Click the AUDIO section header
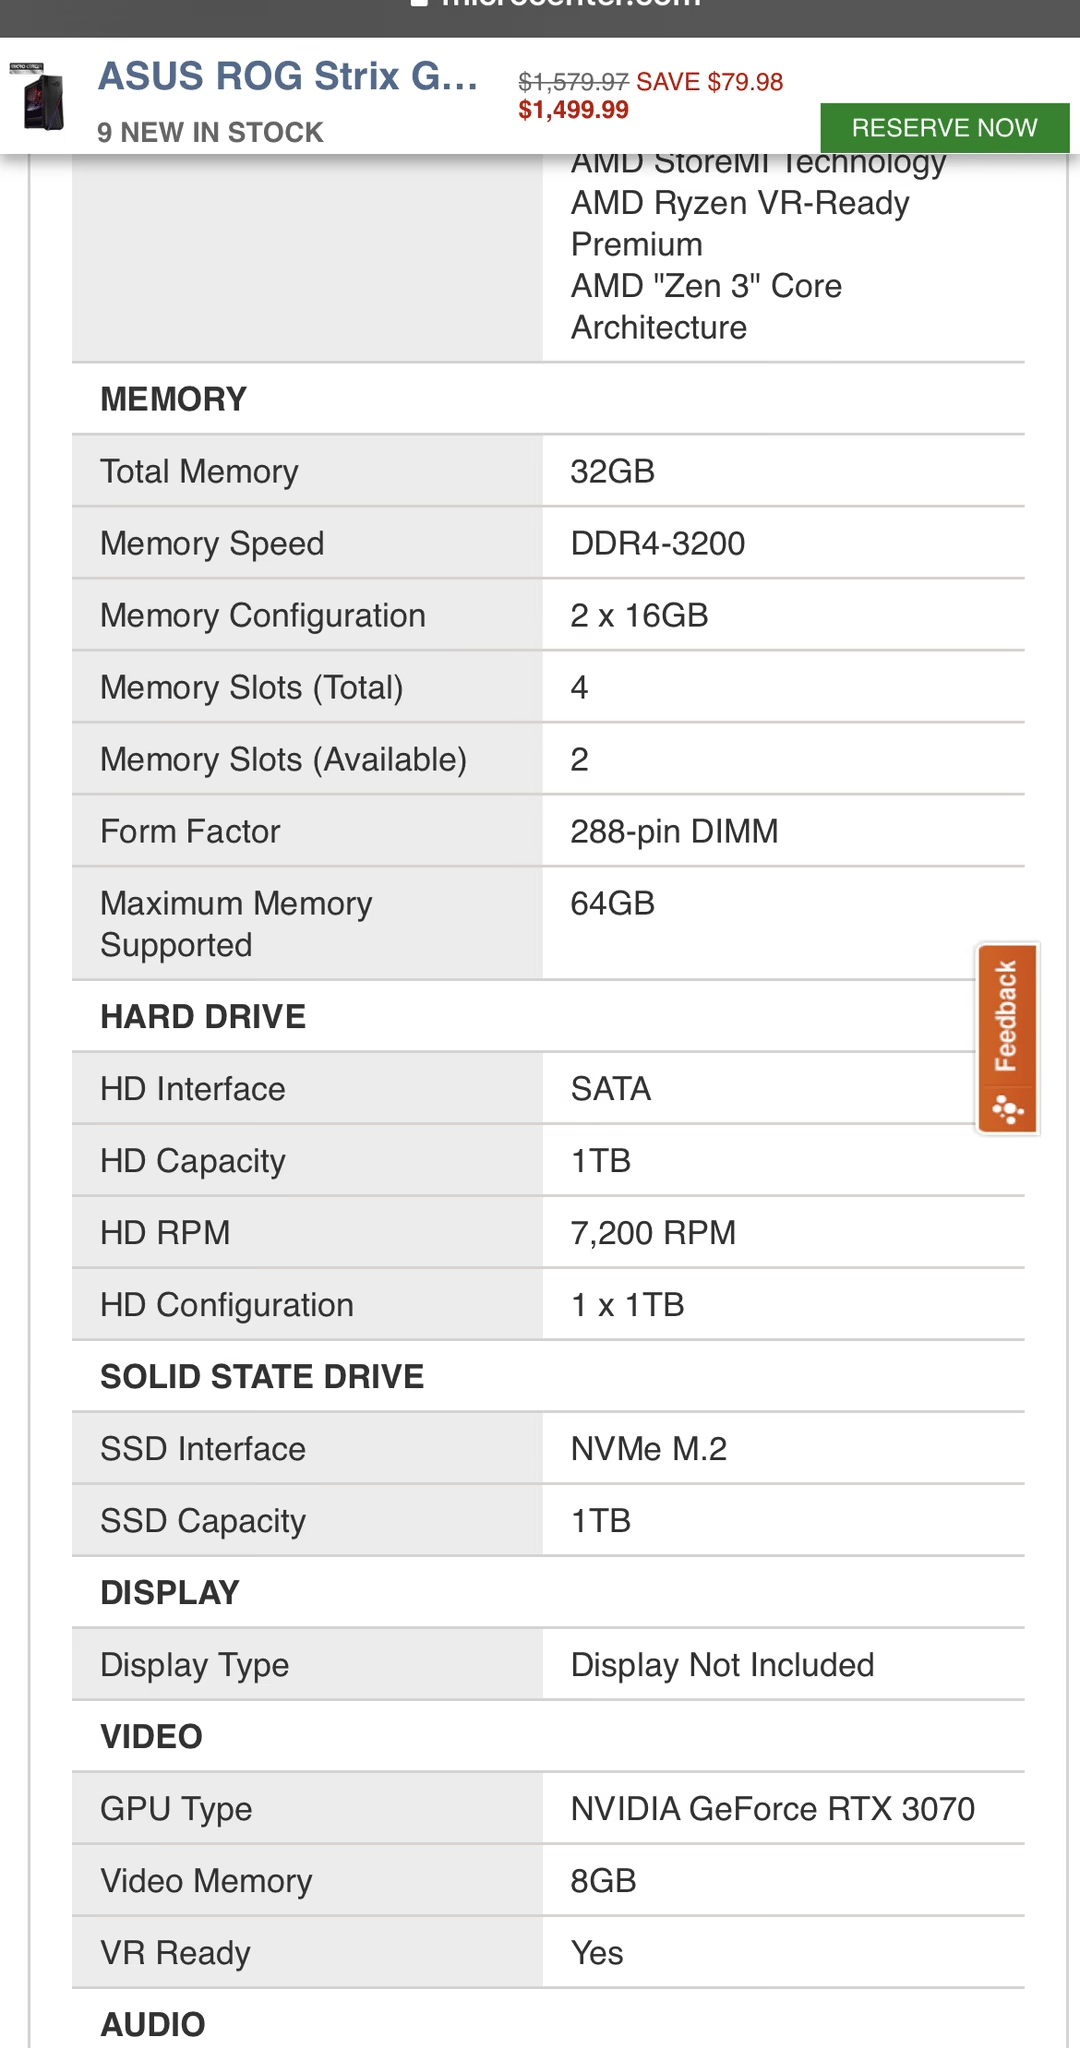 (x=153, y=2024)
